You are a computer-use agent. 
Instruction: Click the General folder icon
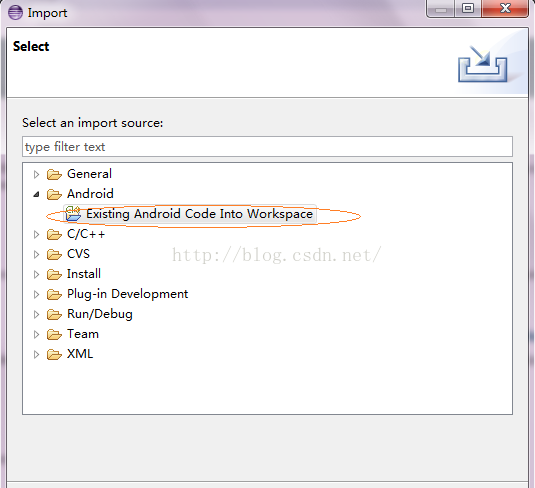click(x=54, y=174)
